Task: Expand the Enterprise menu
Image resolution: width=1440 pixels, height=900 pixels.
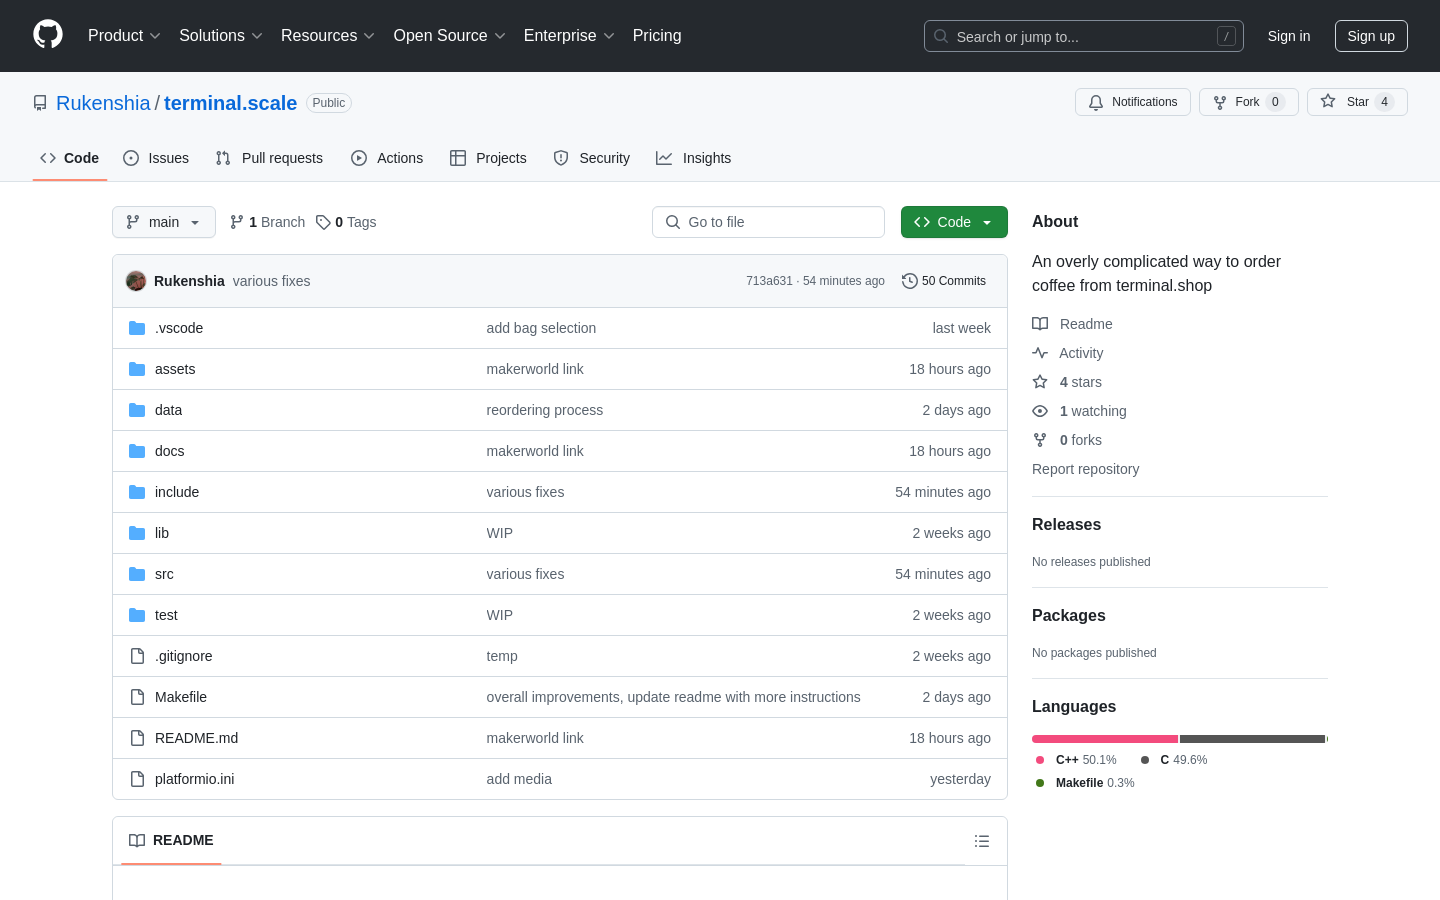Action: point(569,35)
